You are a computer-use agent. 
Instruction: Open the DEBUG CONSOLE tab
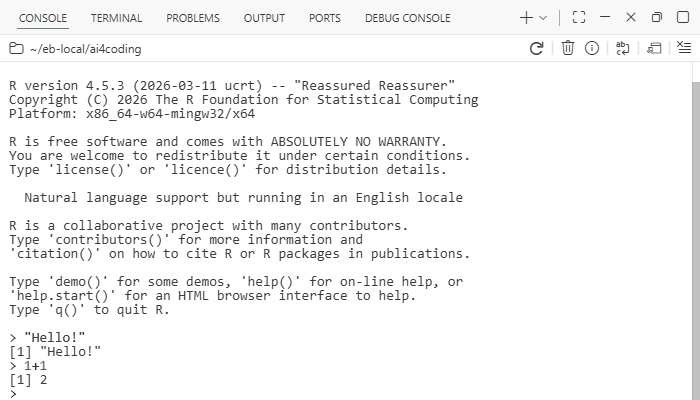408,18
